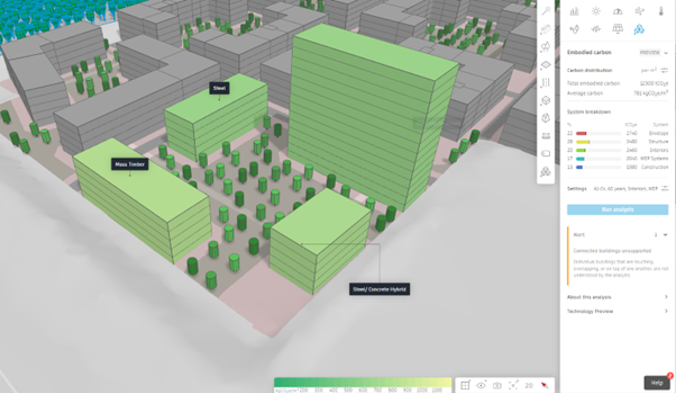Open the Help button

click(x=657, y=383)
